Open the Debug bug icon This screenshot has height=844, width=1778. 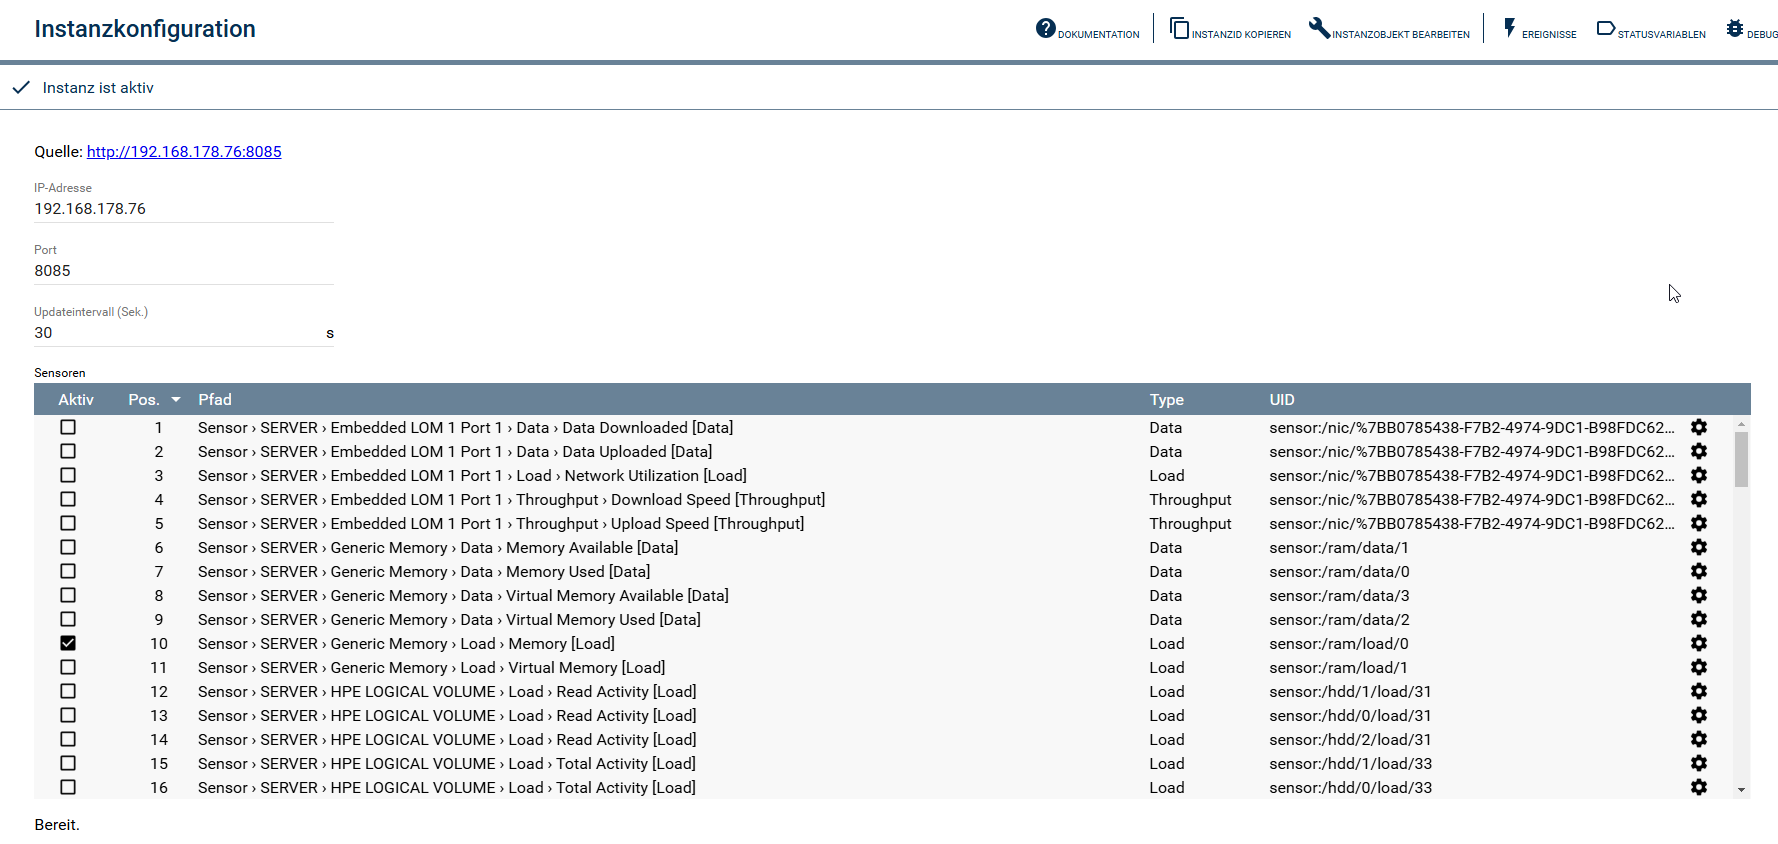click(1735, 29)
